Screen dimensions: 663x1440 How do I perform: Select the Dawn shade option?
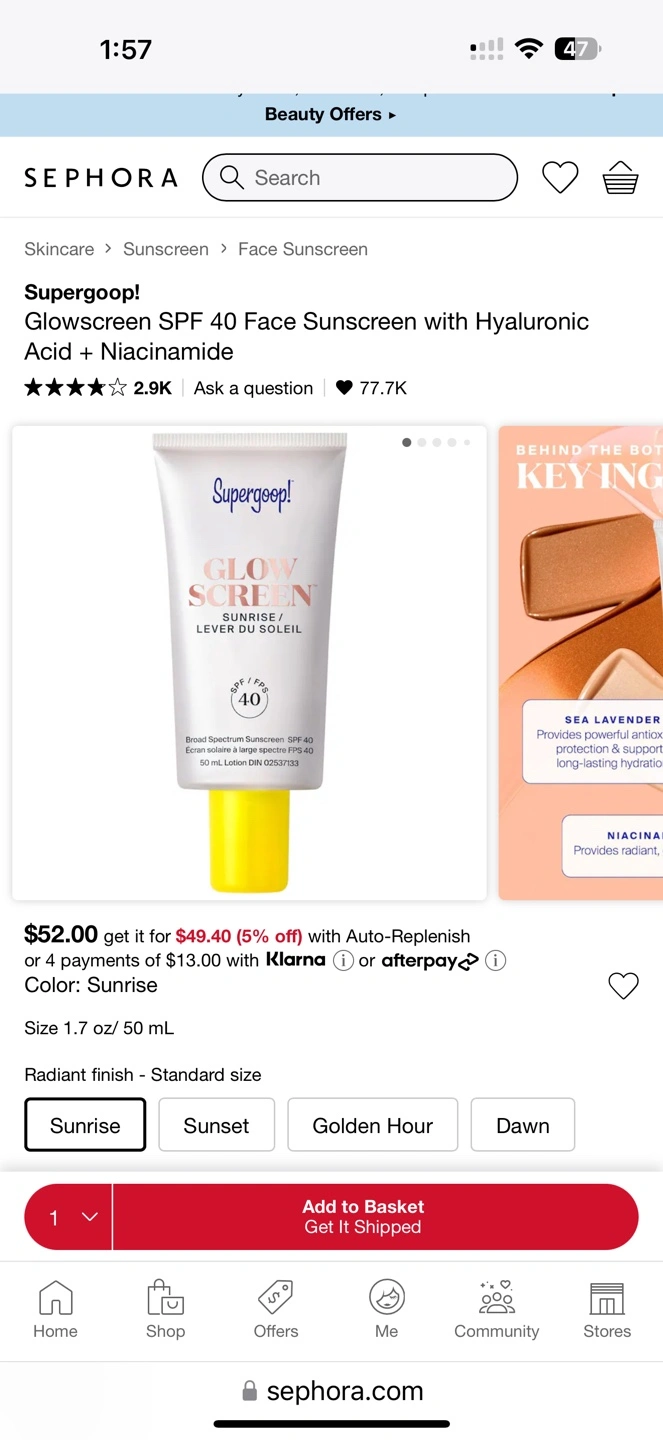[523, 1125]
